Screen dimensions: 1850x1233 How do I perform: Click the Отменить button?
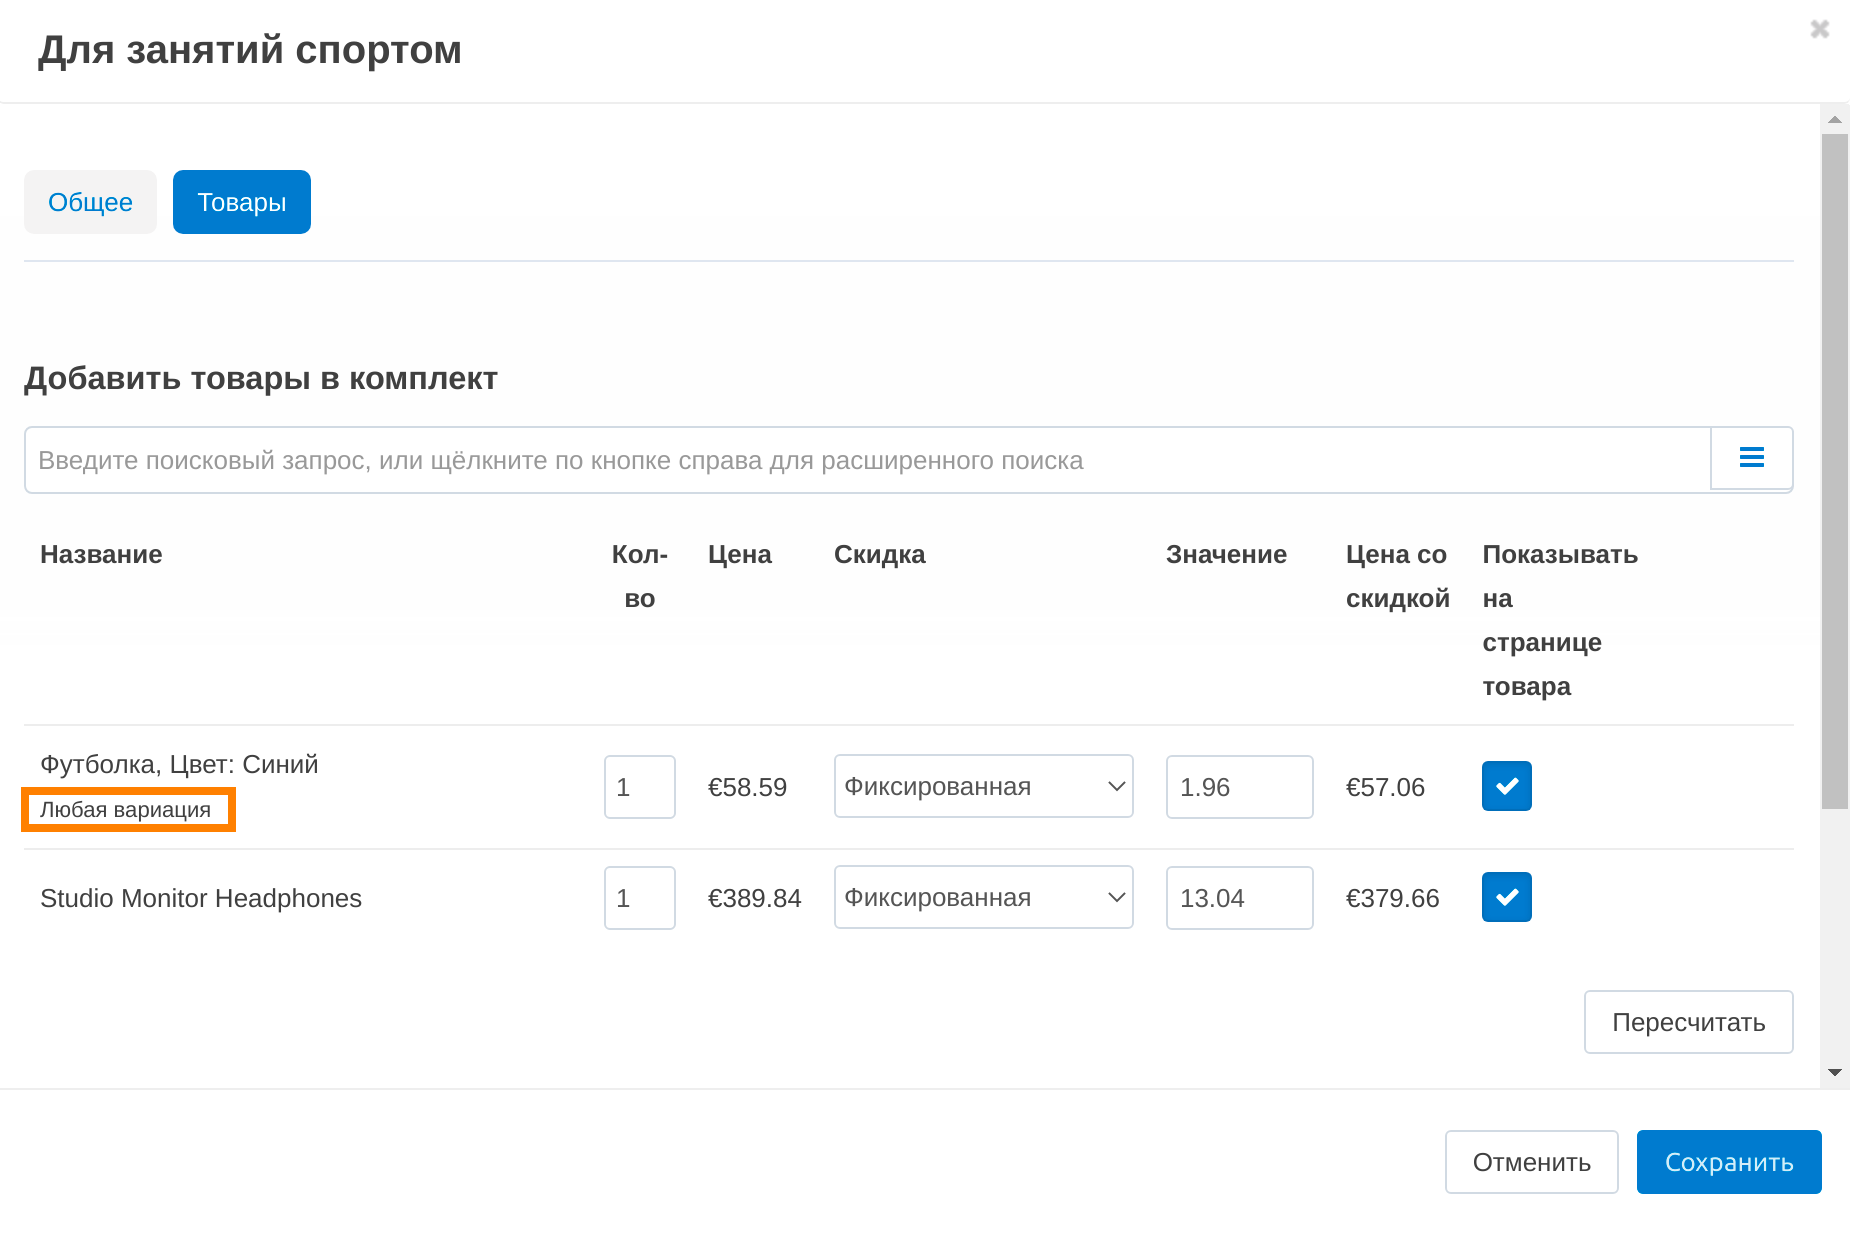click(x=1531, y=1162)
